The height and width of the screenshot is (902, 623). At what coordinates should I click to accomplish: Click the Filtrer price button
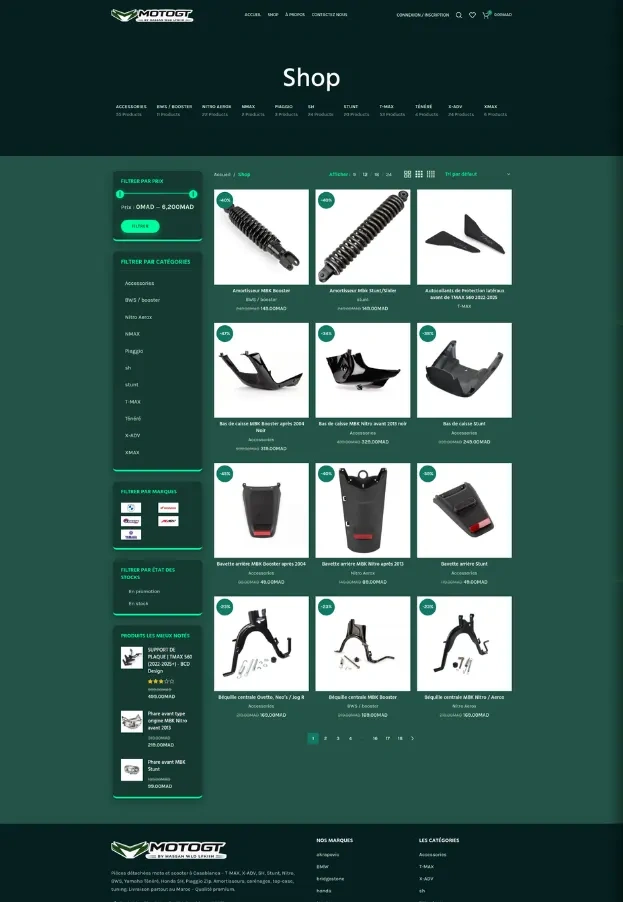[140, 227]
